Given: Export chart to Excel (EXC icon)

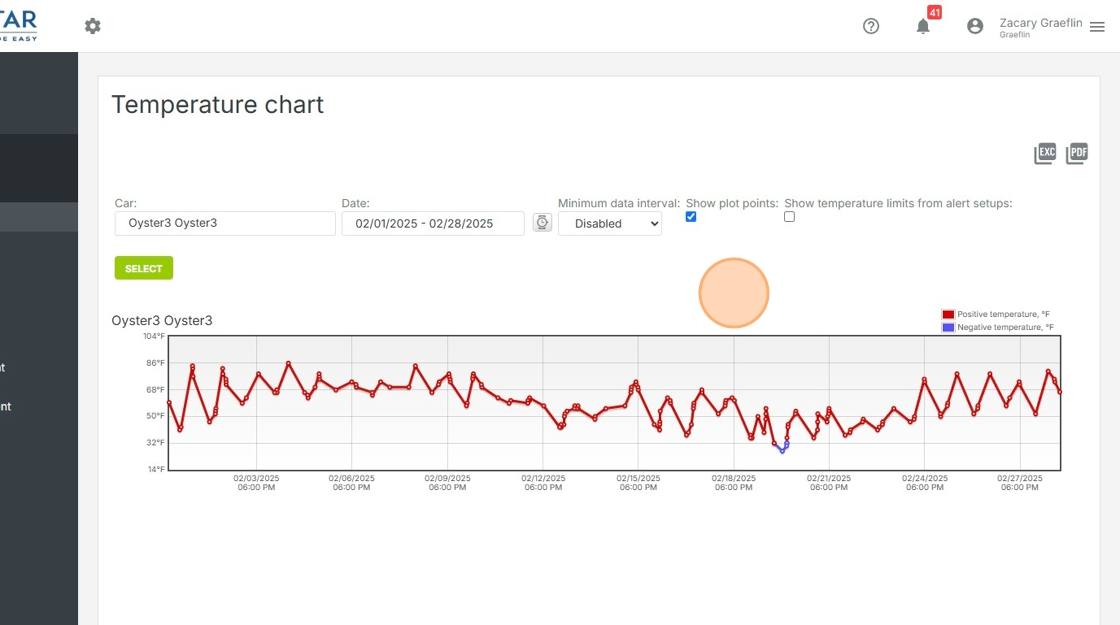Looking at the screenshot, I should [1045, 153].
